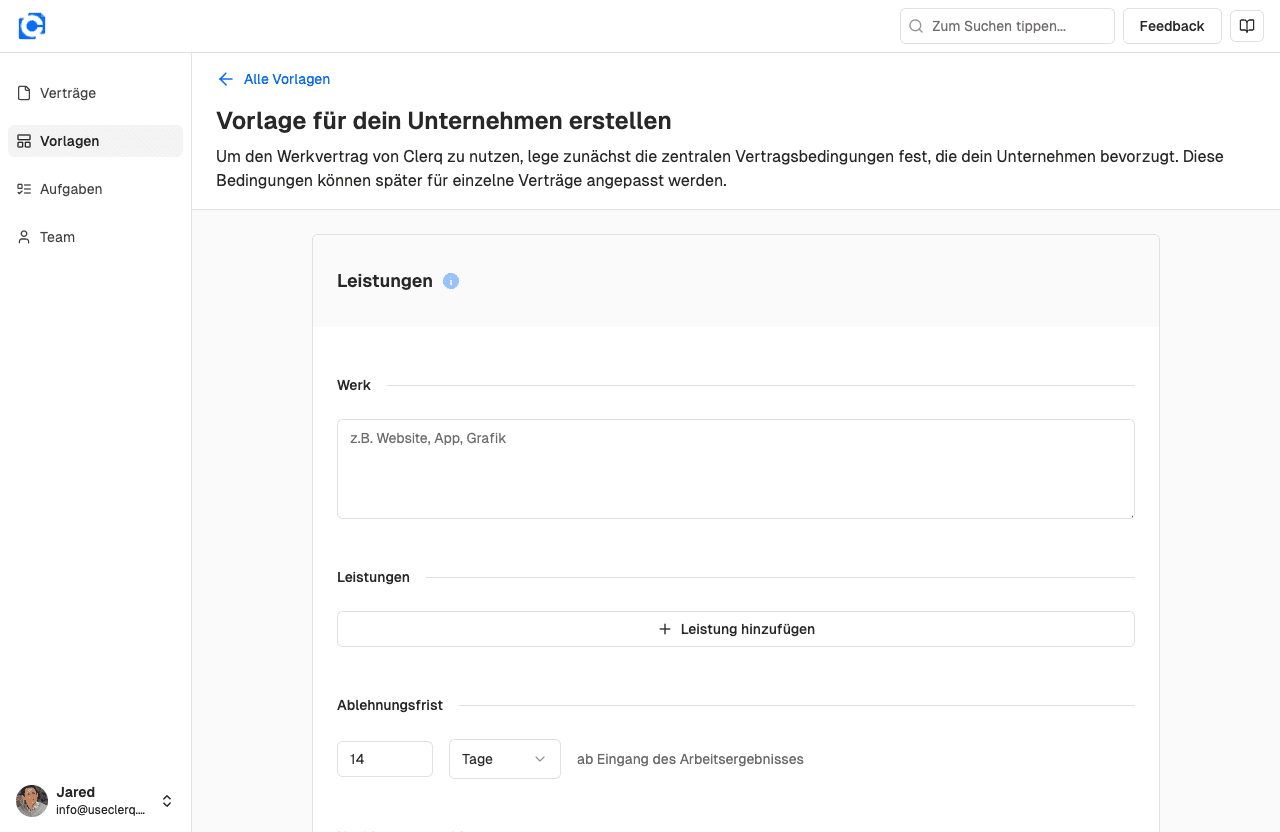Select the Verträge document icon
This screenshot has width=1280, height=832.
pyautogui.click(x=22, y=92)
